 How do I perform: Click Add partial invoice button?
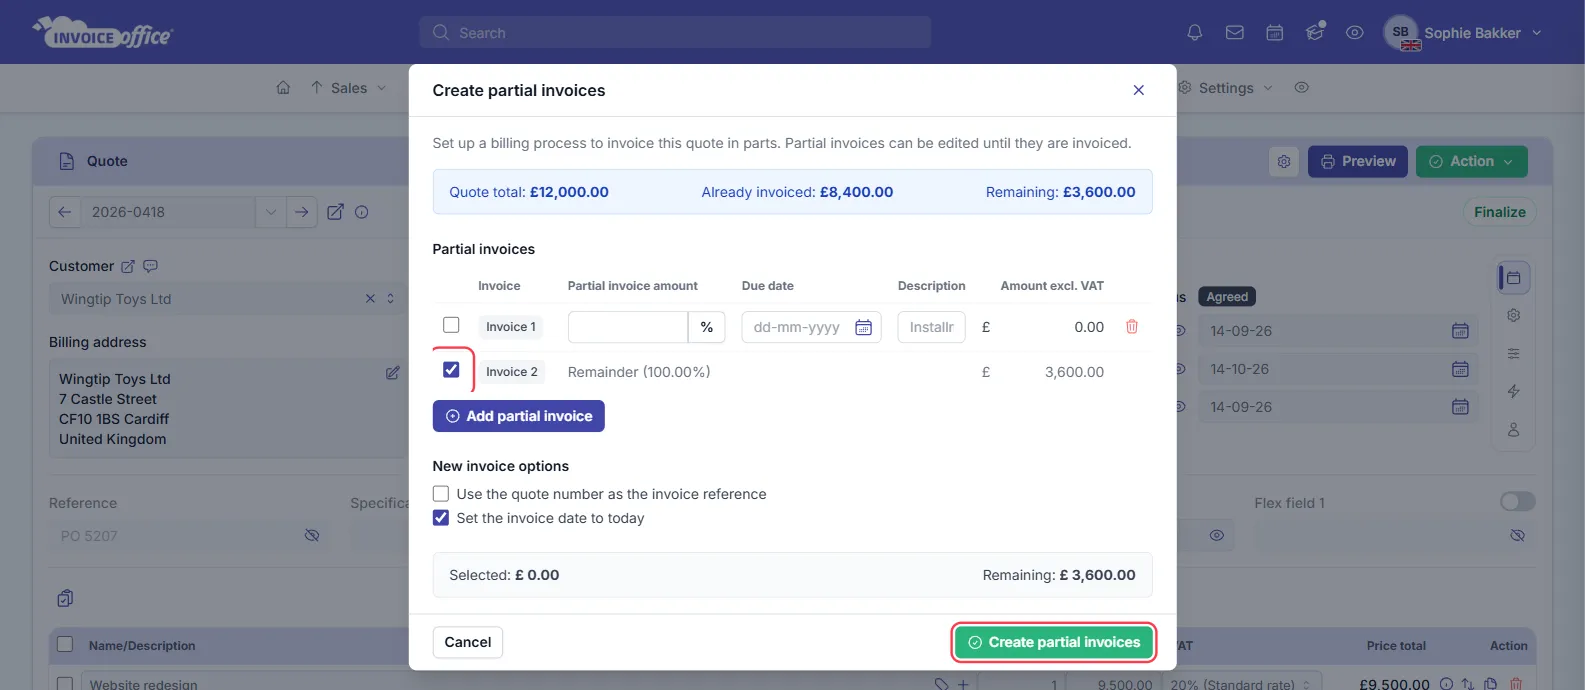pos(519,416)
